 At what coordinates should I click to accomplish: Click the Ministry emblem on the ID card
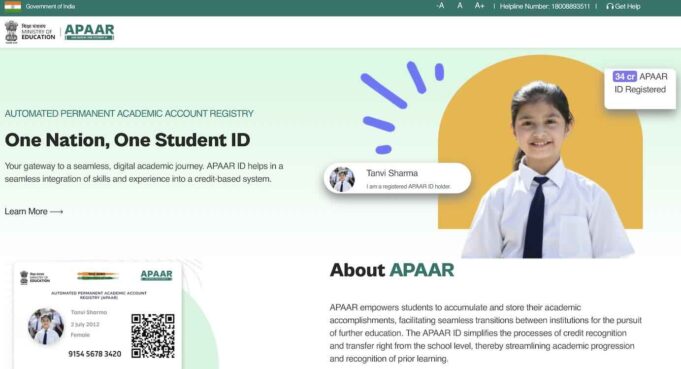coord(35,277)
